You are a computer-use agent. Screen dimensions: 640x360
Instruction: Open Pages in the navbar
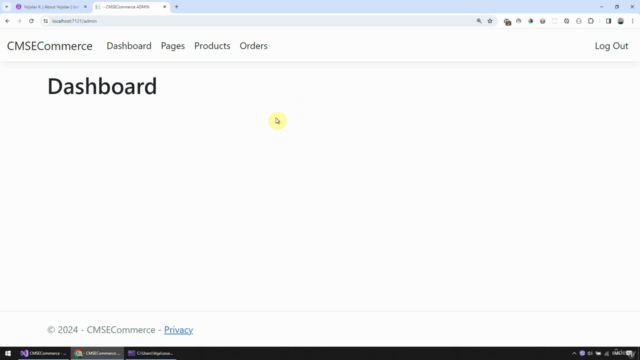[173, 46]
